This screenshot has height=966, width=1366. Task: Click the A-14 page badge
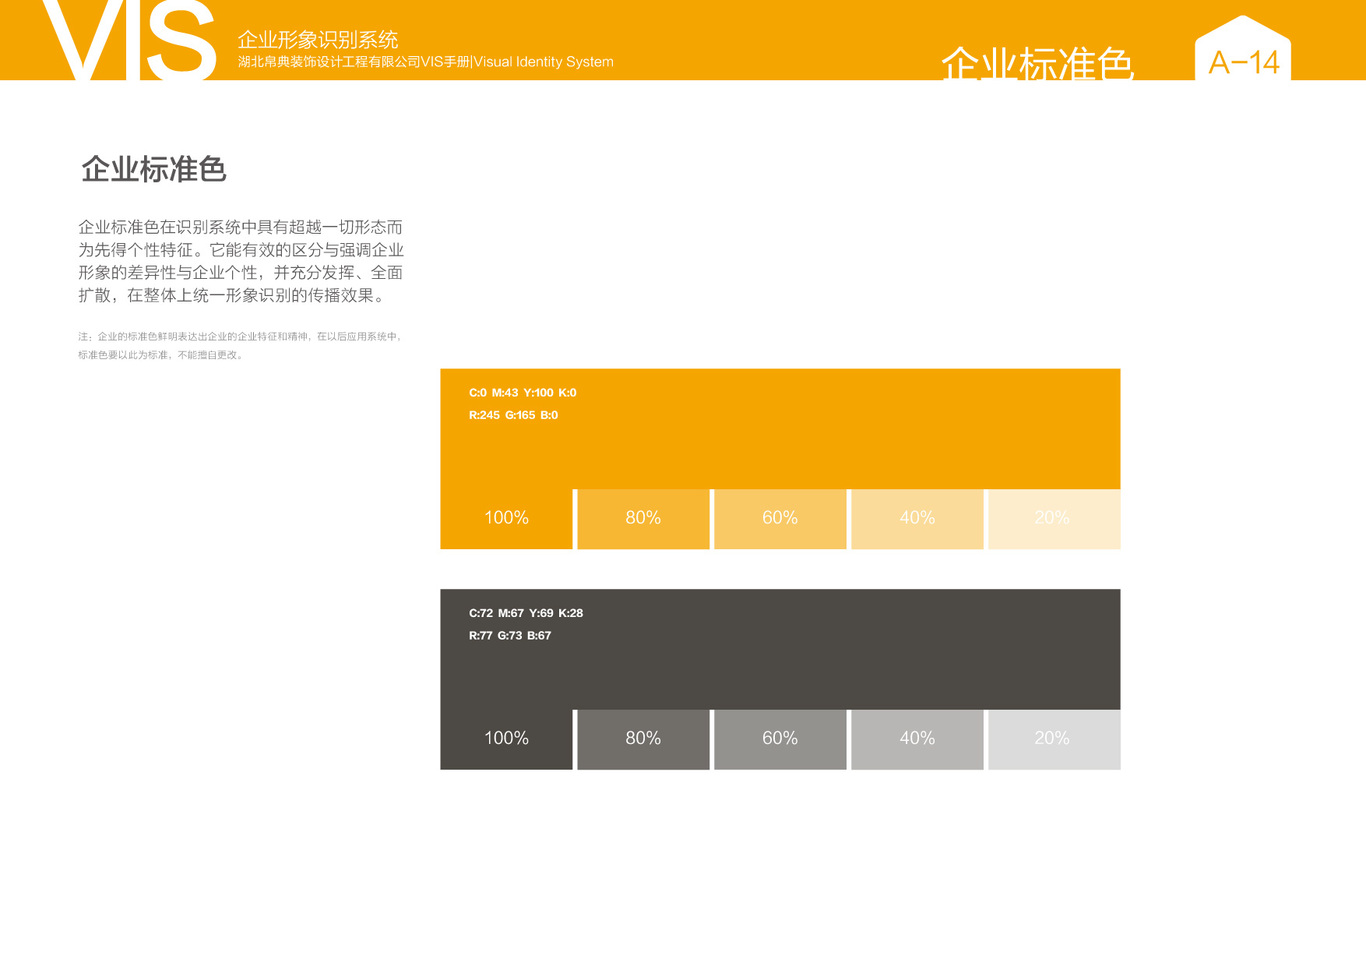pos(1243,50)
